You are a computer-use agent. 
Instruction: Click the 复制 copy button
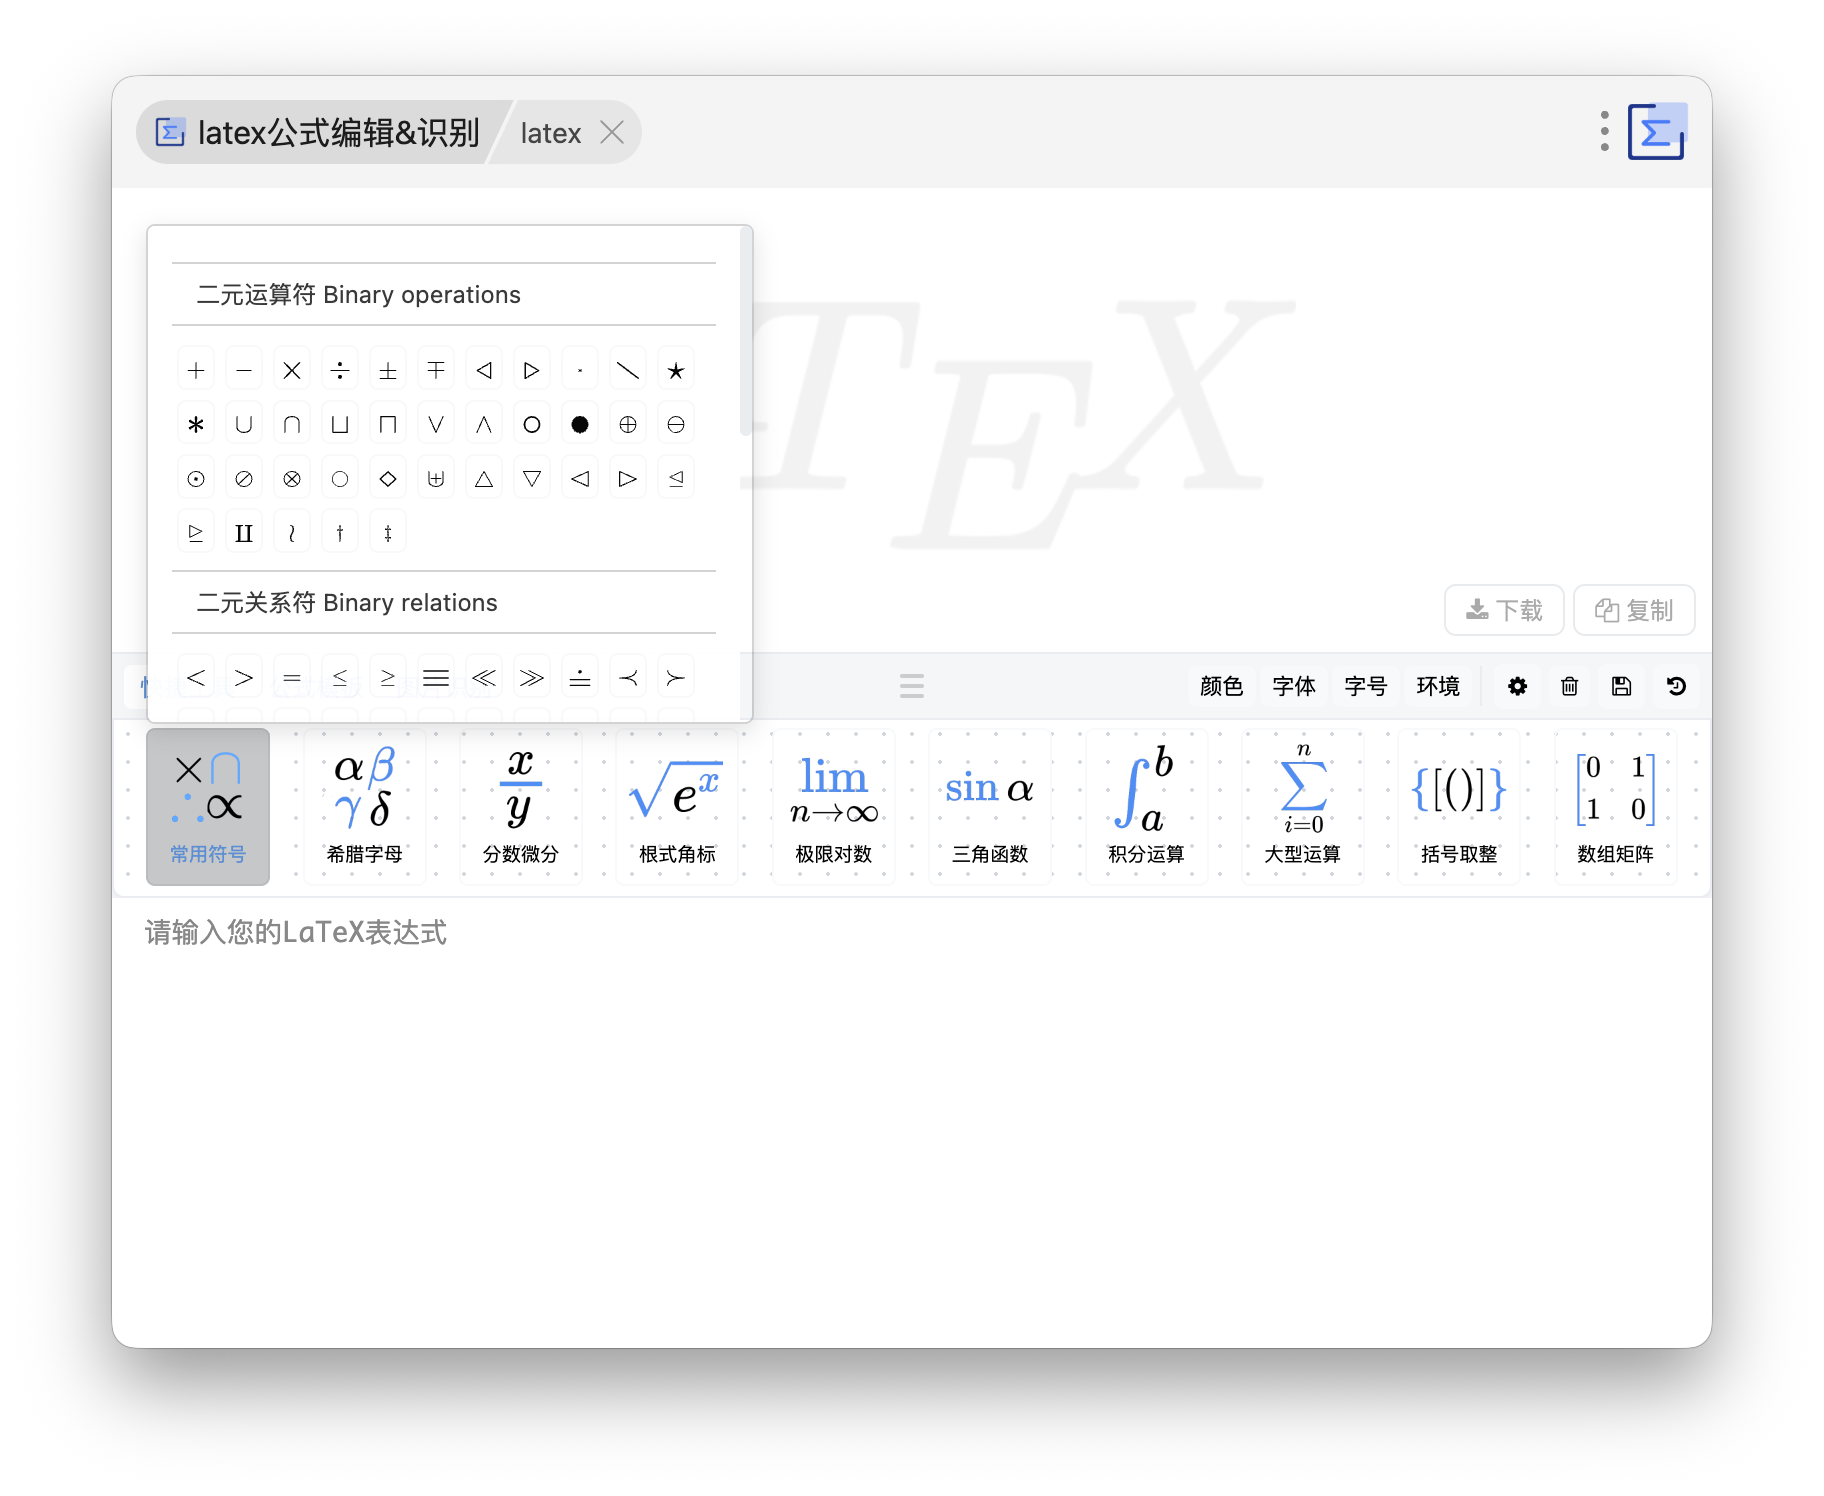[x=1634, y=610]
